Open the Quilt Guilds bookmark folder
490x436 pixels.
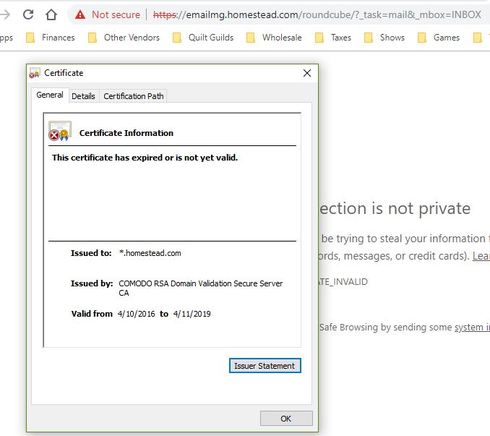[x=203, y=38]
